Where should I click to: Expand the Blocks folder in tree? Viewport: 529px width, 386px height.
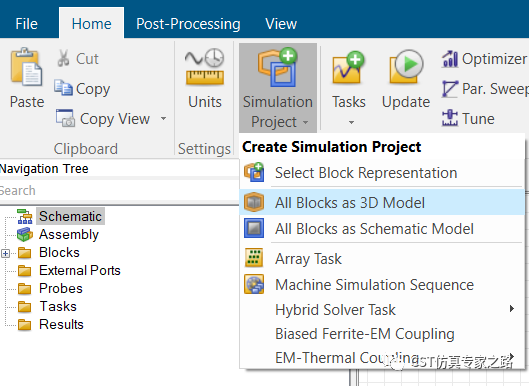5,253
